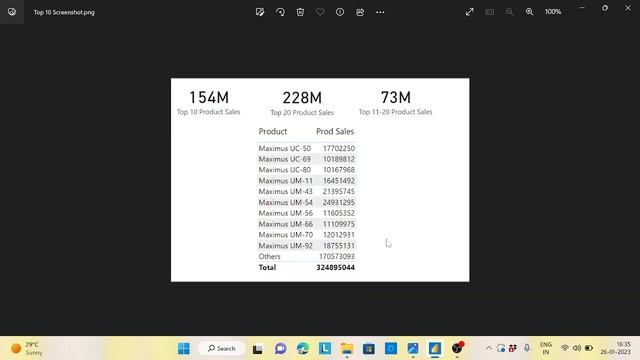The width and height of the screenshot is (640, 360).
Task: Open network and volume quick settings
Action: (x=577, y=348)
